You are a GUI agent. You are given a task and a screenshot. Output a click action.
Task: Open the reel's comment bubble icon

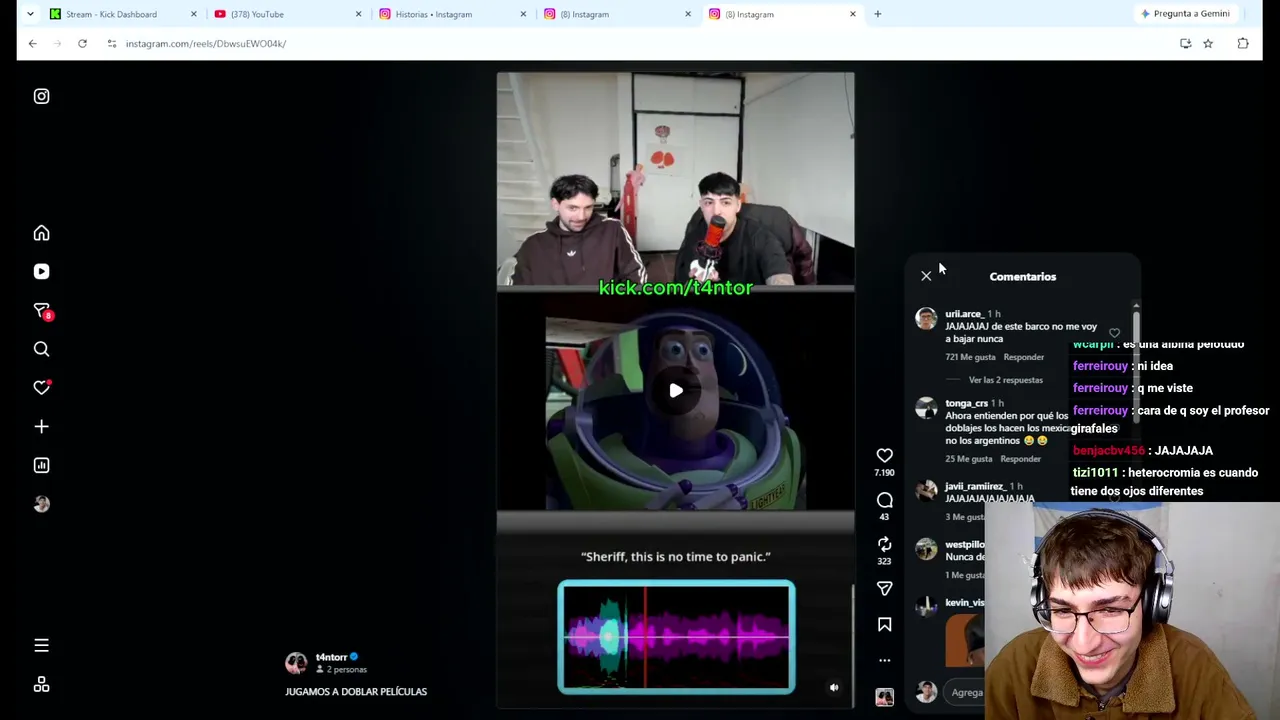point(884,499)
